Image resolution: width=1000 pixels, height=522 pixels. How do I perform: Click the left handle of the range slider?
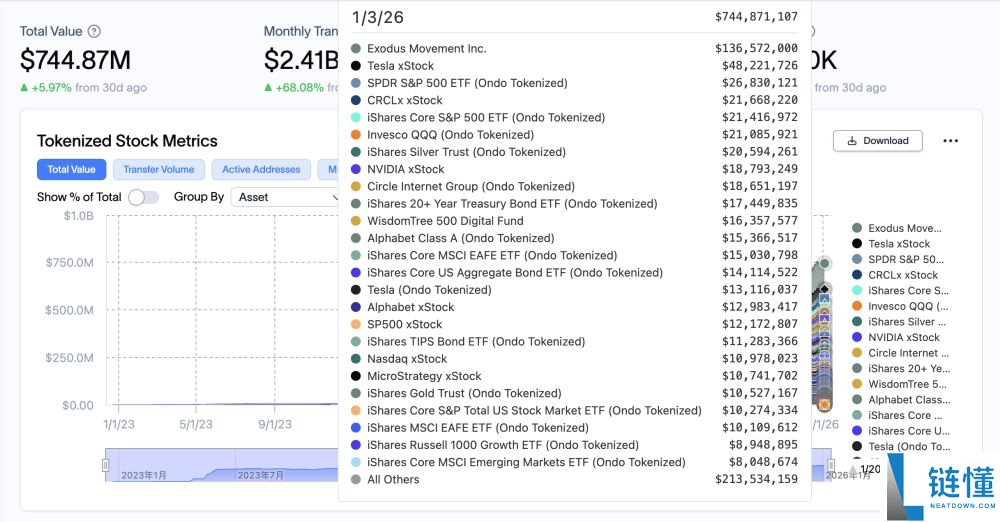(x=106, y=465)
